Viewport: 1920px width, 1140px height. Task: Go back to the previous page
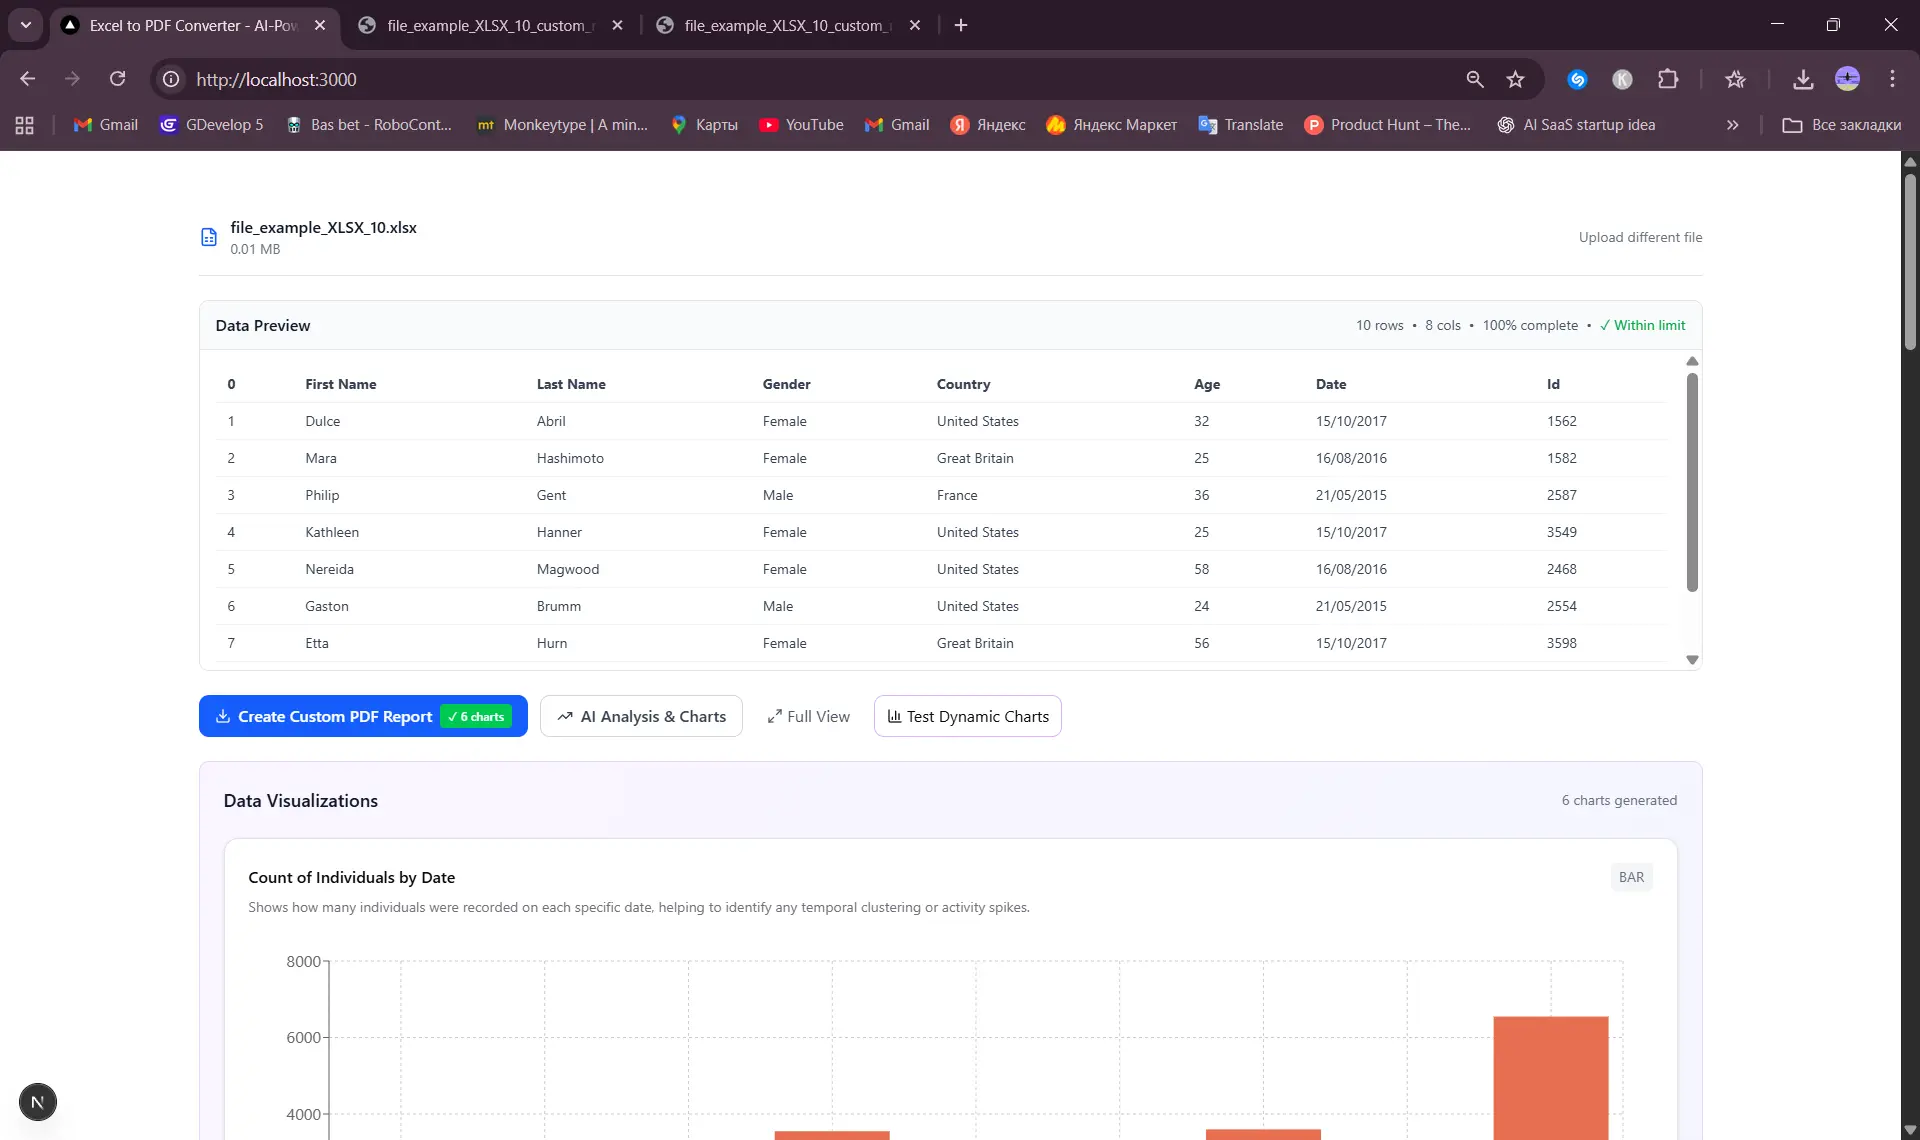pyautogui.click(x=28, y=79)
